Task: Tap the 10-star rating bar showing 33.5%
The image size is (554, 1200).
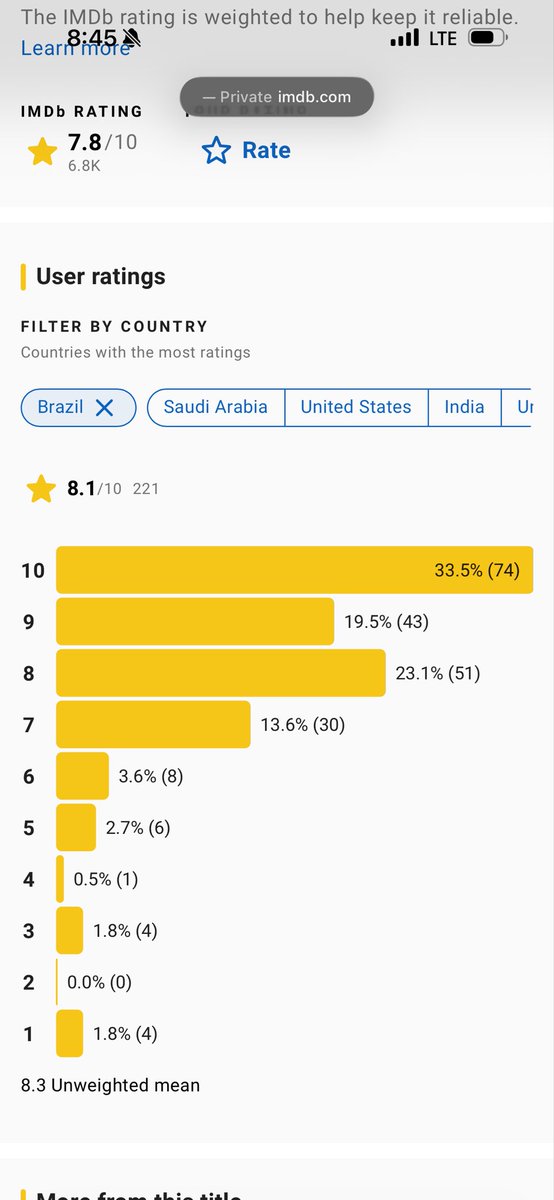Action: click(294, 570)
